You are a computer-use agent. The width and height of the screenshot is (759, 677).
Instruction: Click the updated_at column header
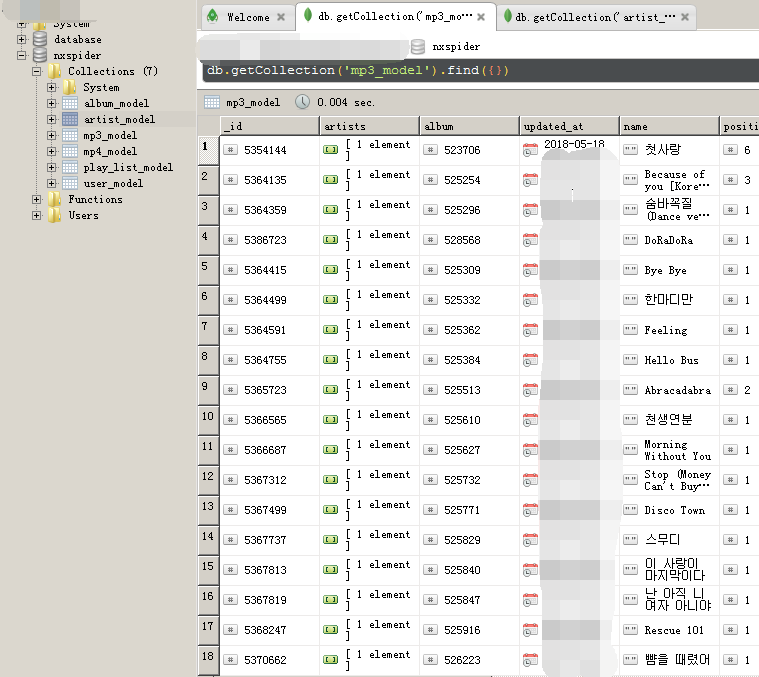570,126
